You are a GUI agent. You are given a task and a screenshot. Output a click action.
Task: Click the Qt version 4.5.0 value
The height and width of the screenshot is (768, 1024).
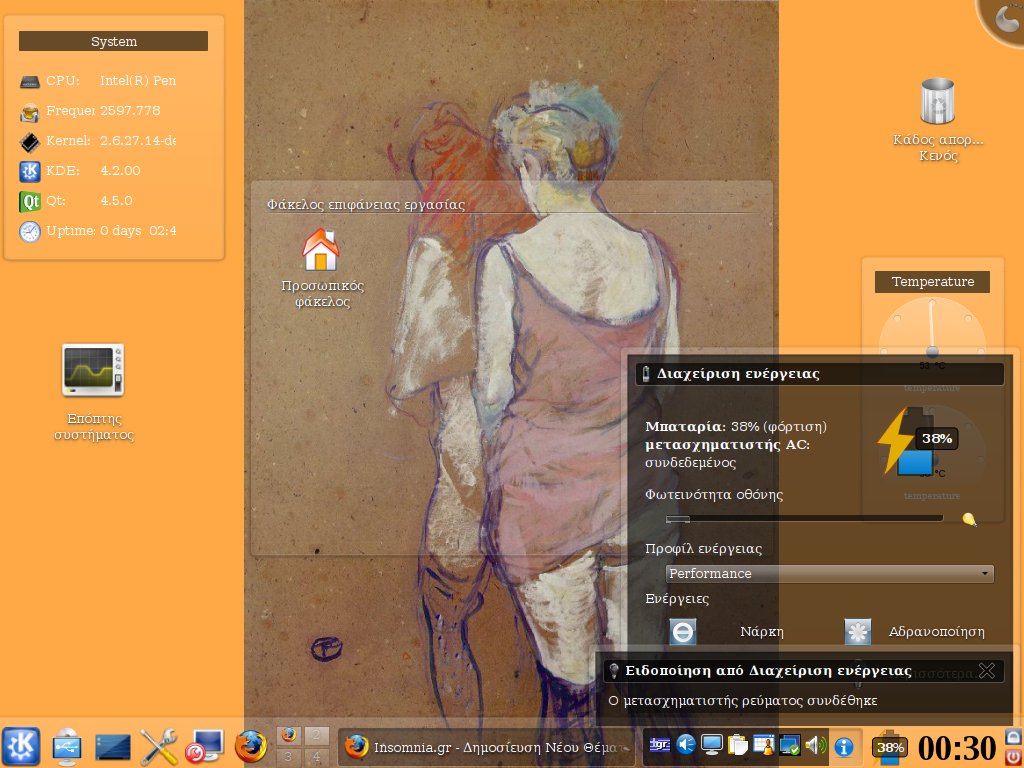click(x=116, y=200)
